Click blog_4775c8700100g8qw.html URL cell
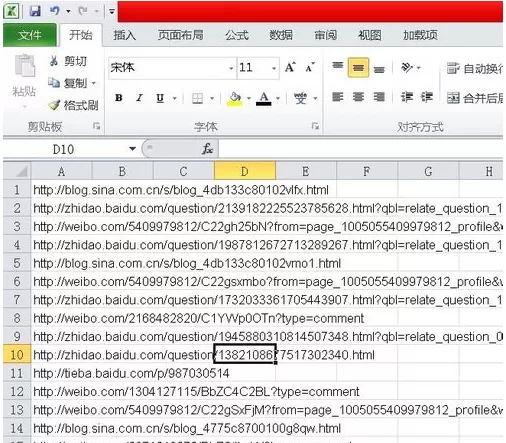The width and height of the screenshot is (506, 443). (187, 428)
